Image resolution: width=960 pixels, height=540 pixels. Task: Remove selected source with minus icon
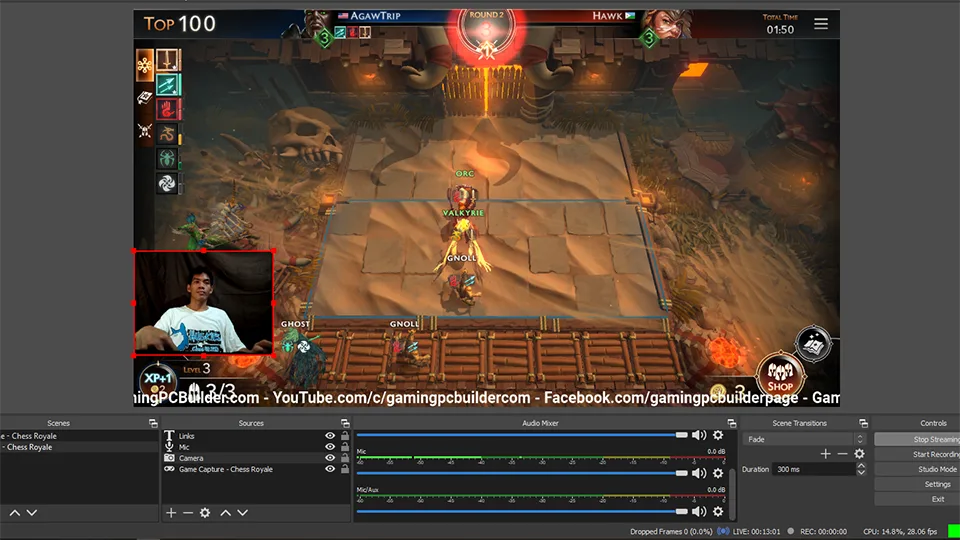(188, 512)
